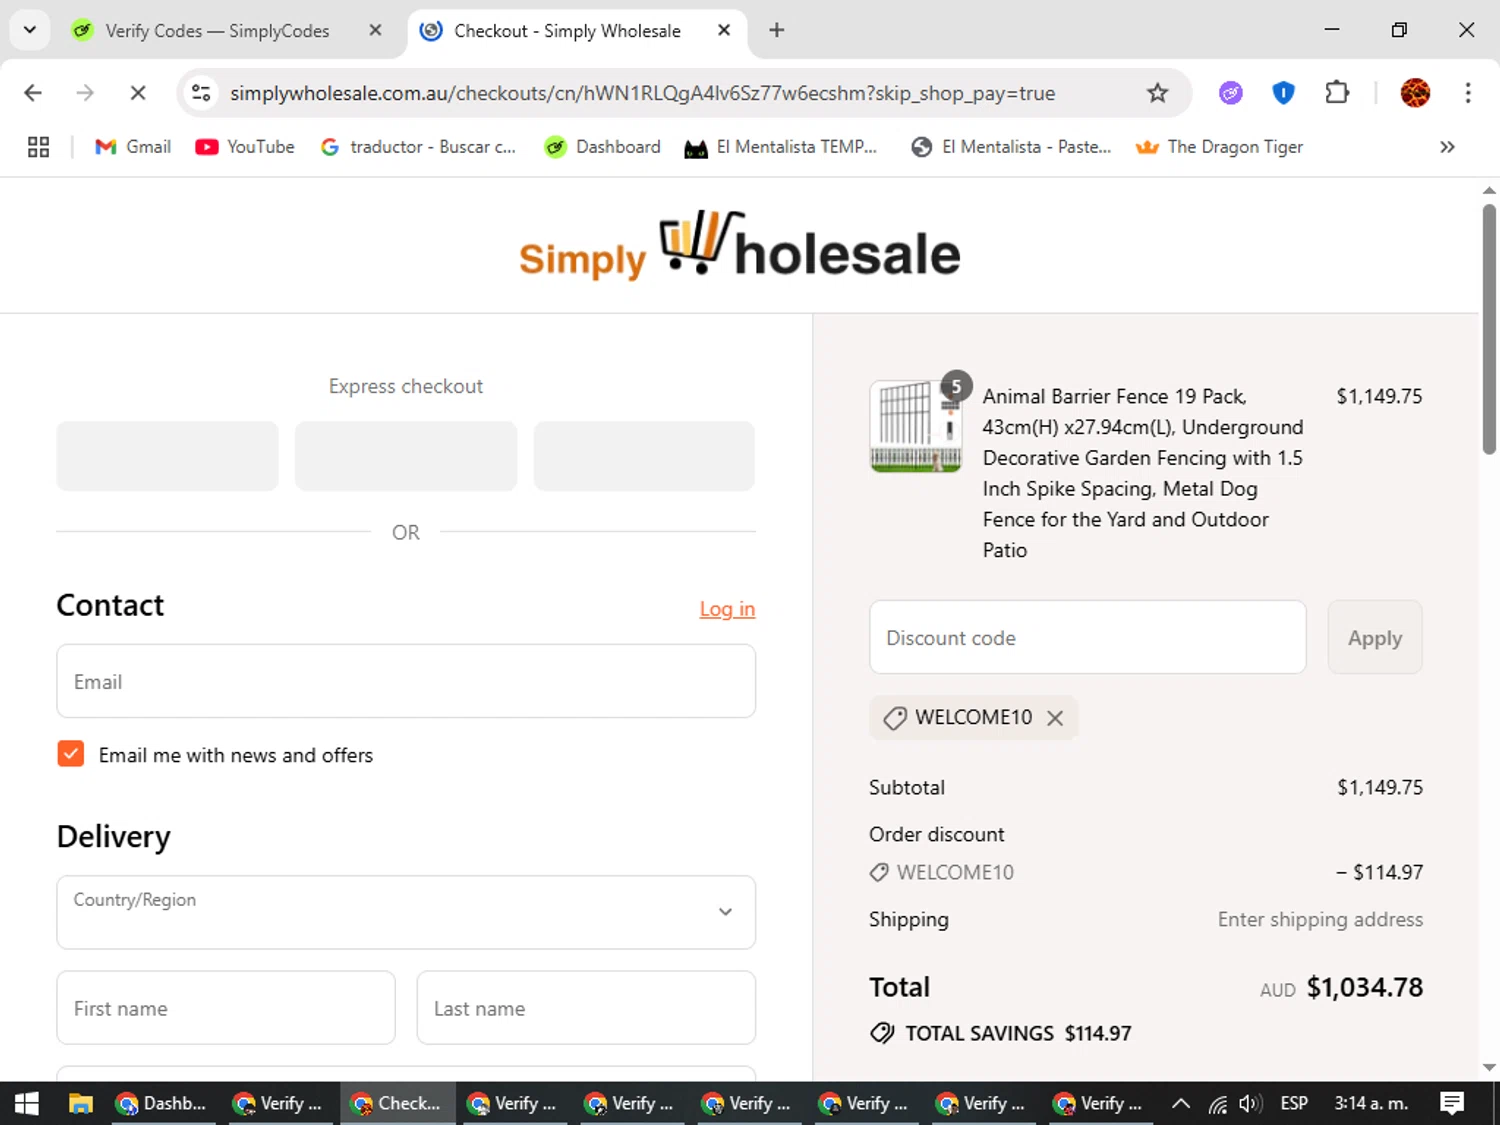Open Chrome three-dot menu

pos(1468,93)
